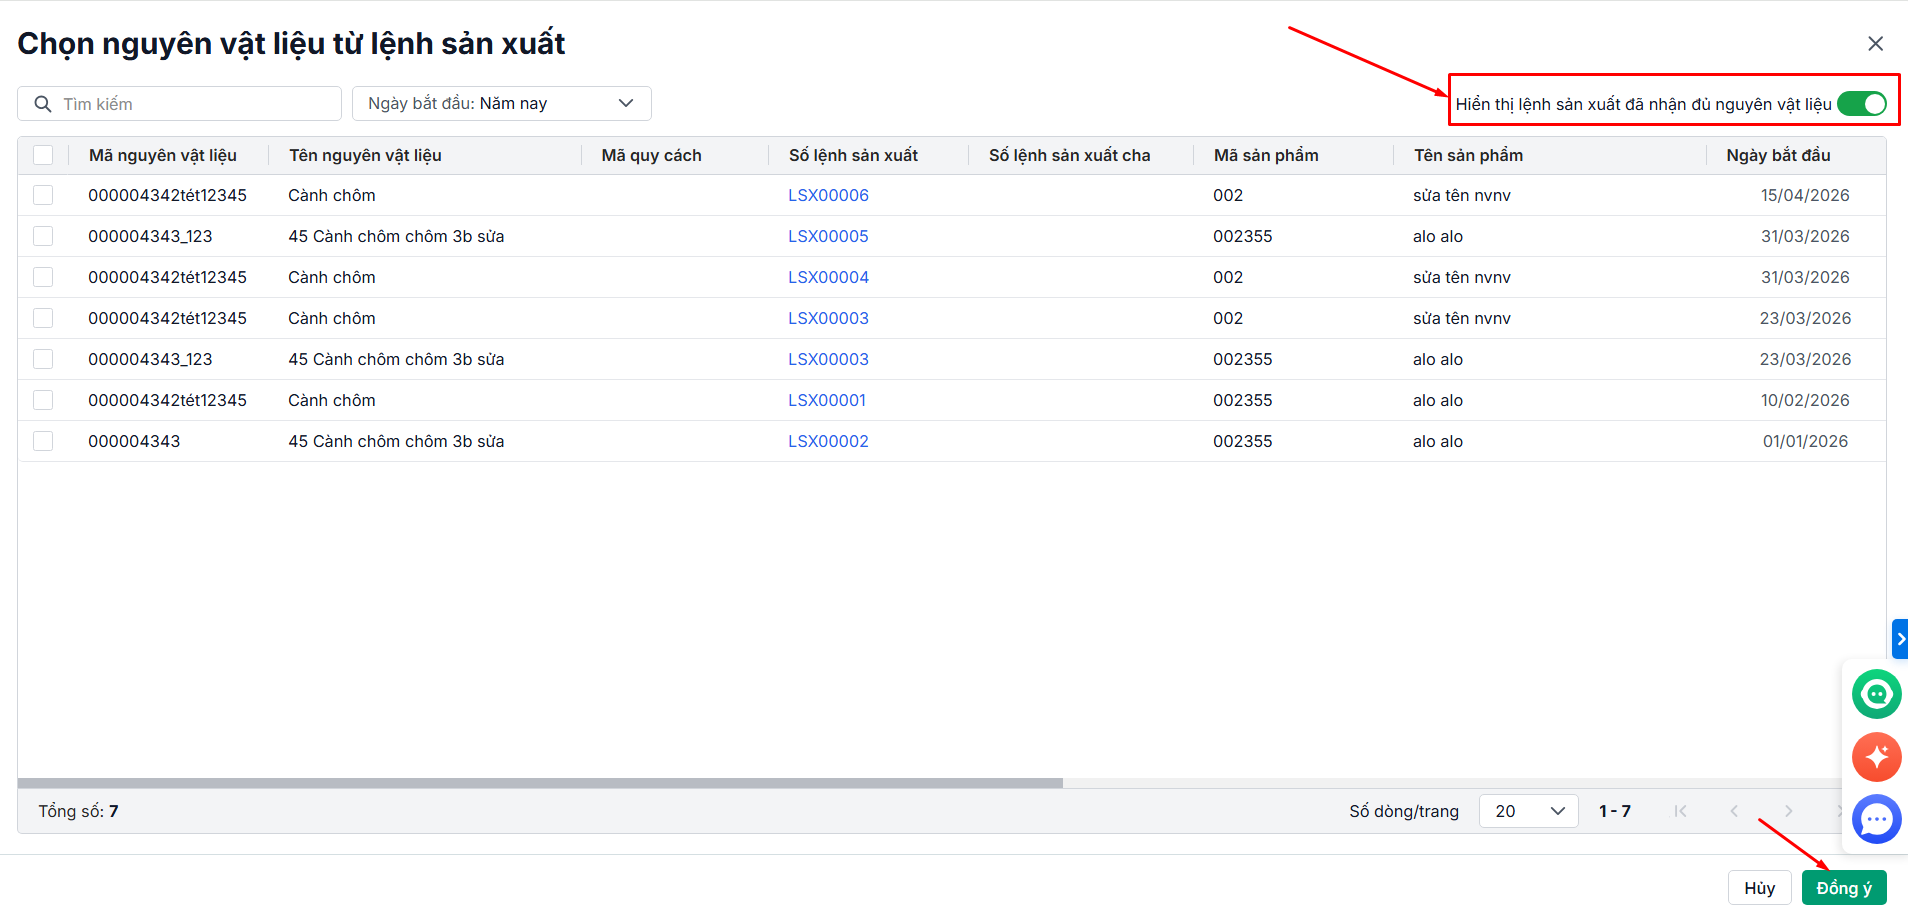The height and width of the screenshot is (913, 1908).
Task: Click material code 000004342tét12345 in the LSX00006 row
Action: pos(167,195)
